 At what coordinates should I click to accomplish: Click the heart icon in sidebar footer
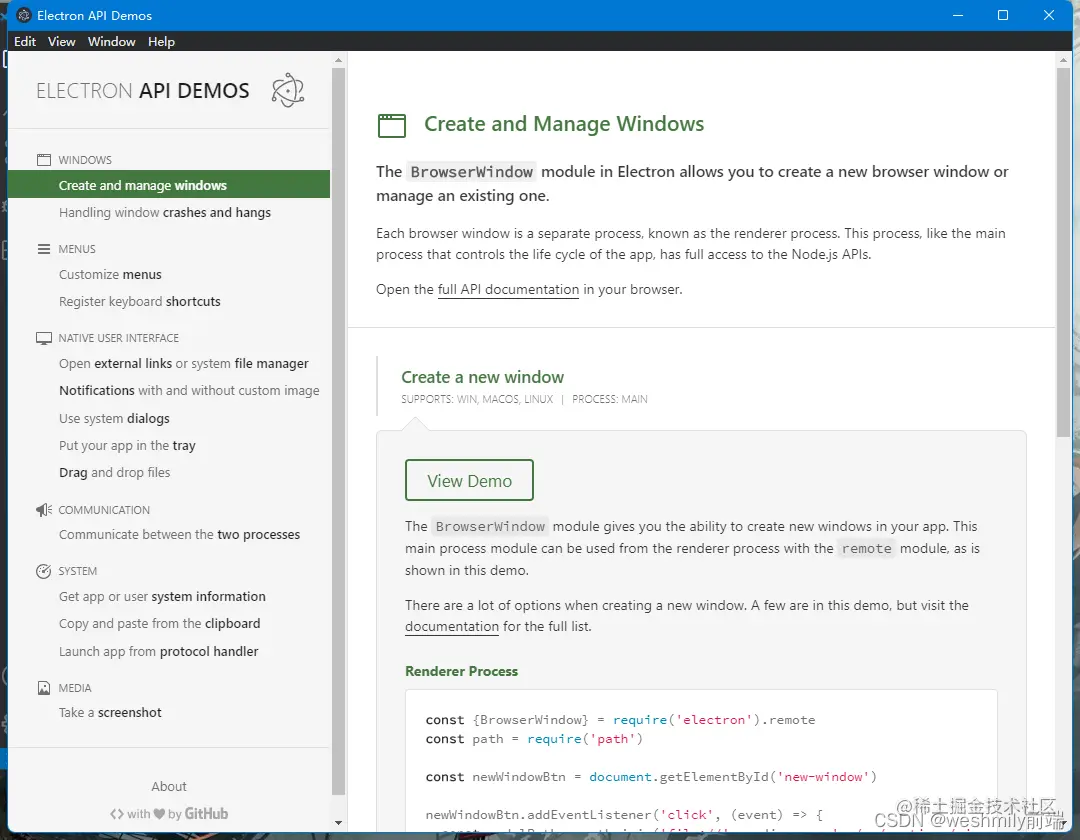[x=159, y=814]
